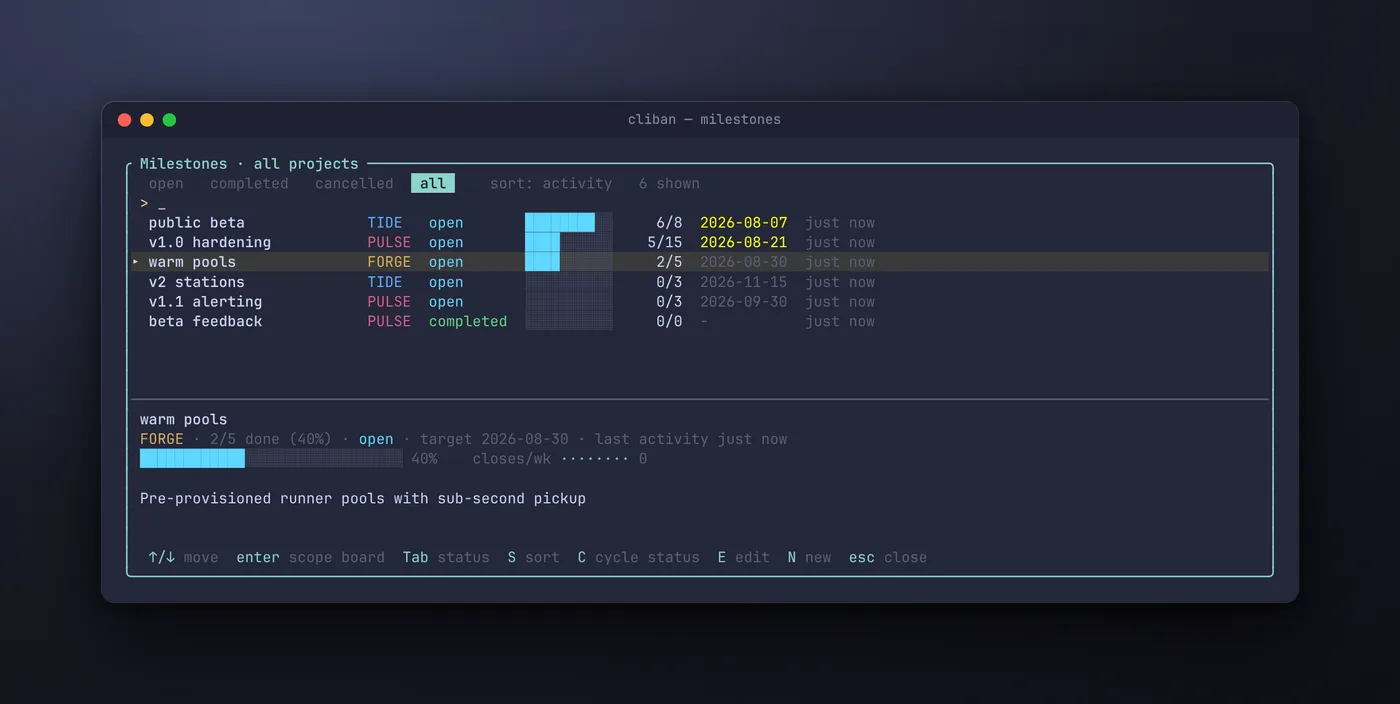
Task: Click the public beta progress bar
Action: point(569,223)
